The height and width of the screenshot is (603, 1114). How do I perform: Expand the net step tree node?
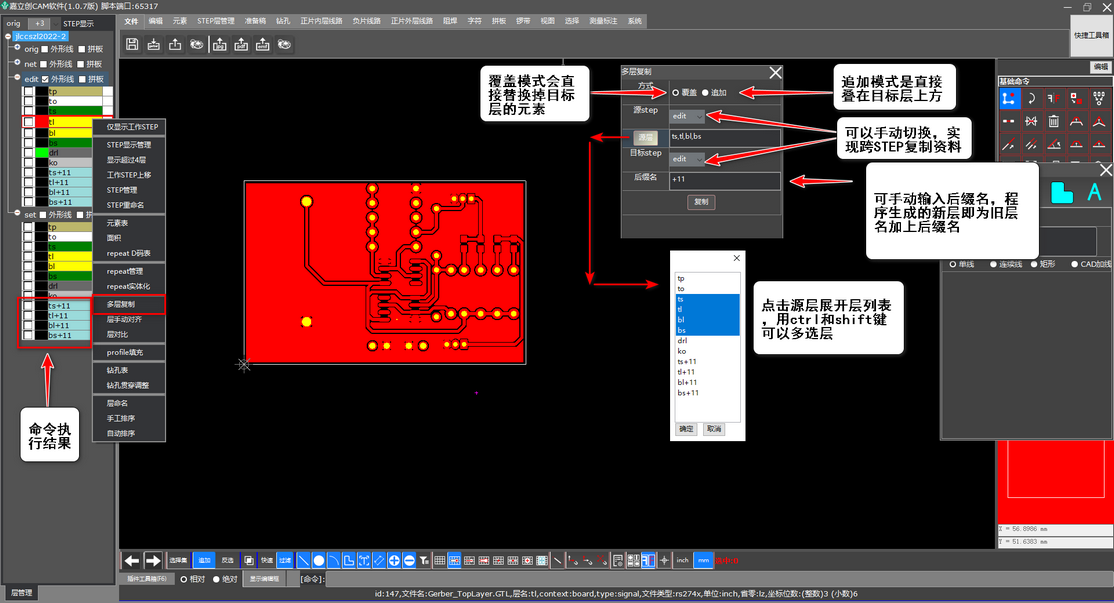coord(18,63)
